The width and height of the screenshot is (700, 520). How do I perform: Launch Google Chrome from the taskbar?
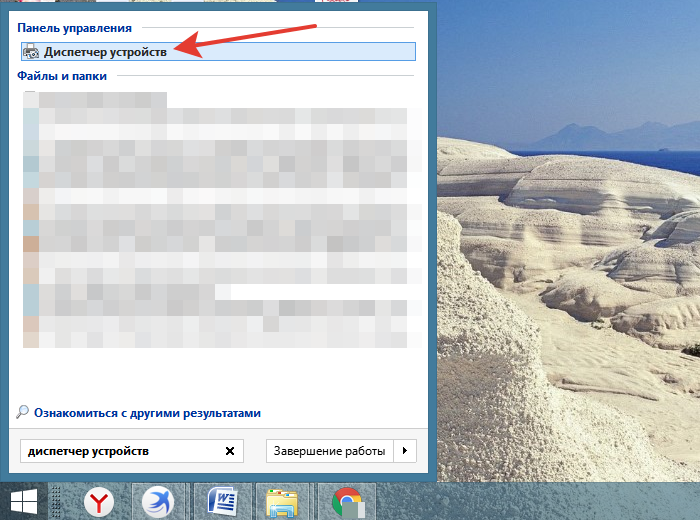tap(346, 502)
